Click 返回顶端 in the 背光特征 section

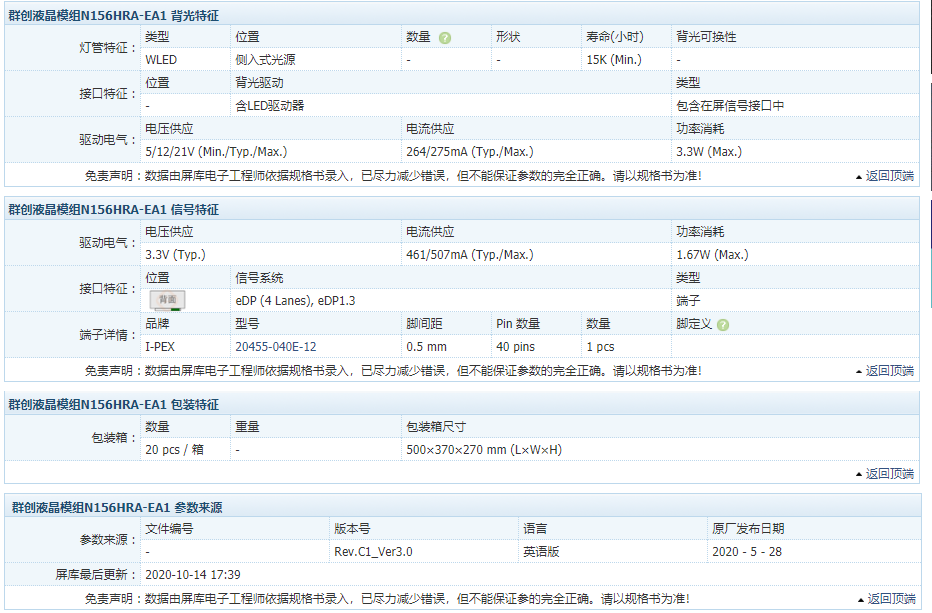coord(884,176)
